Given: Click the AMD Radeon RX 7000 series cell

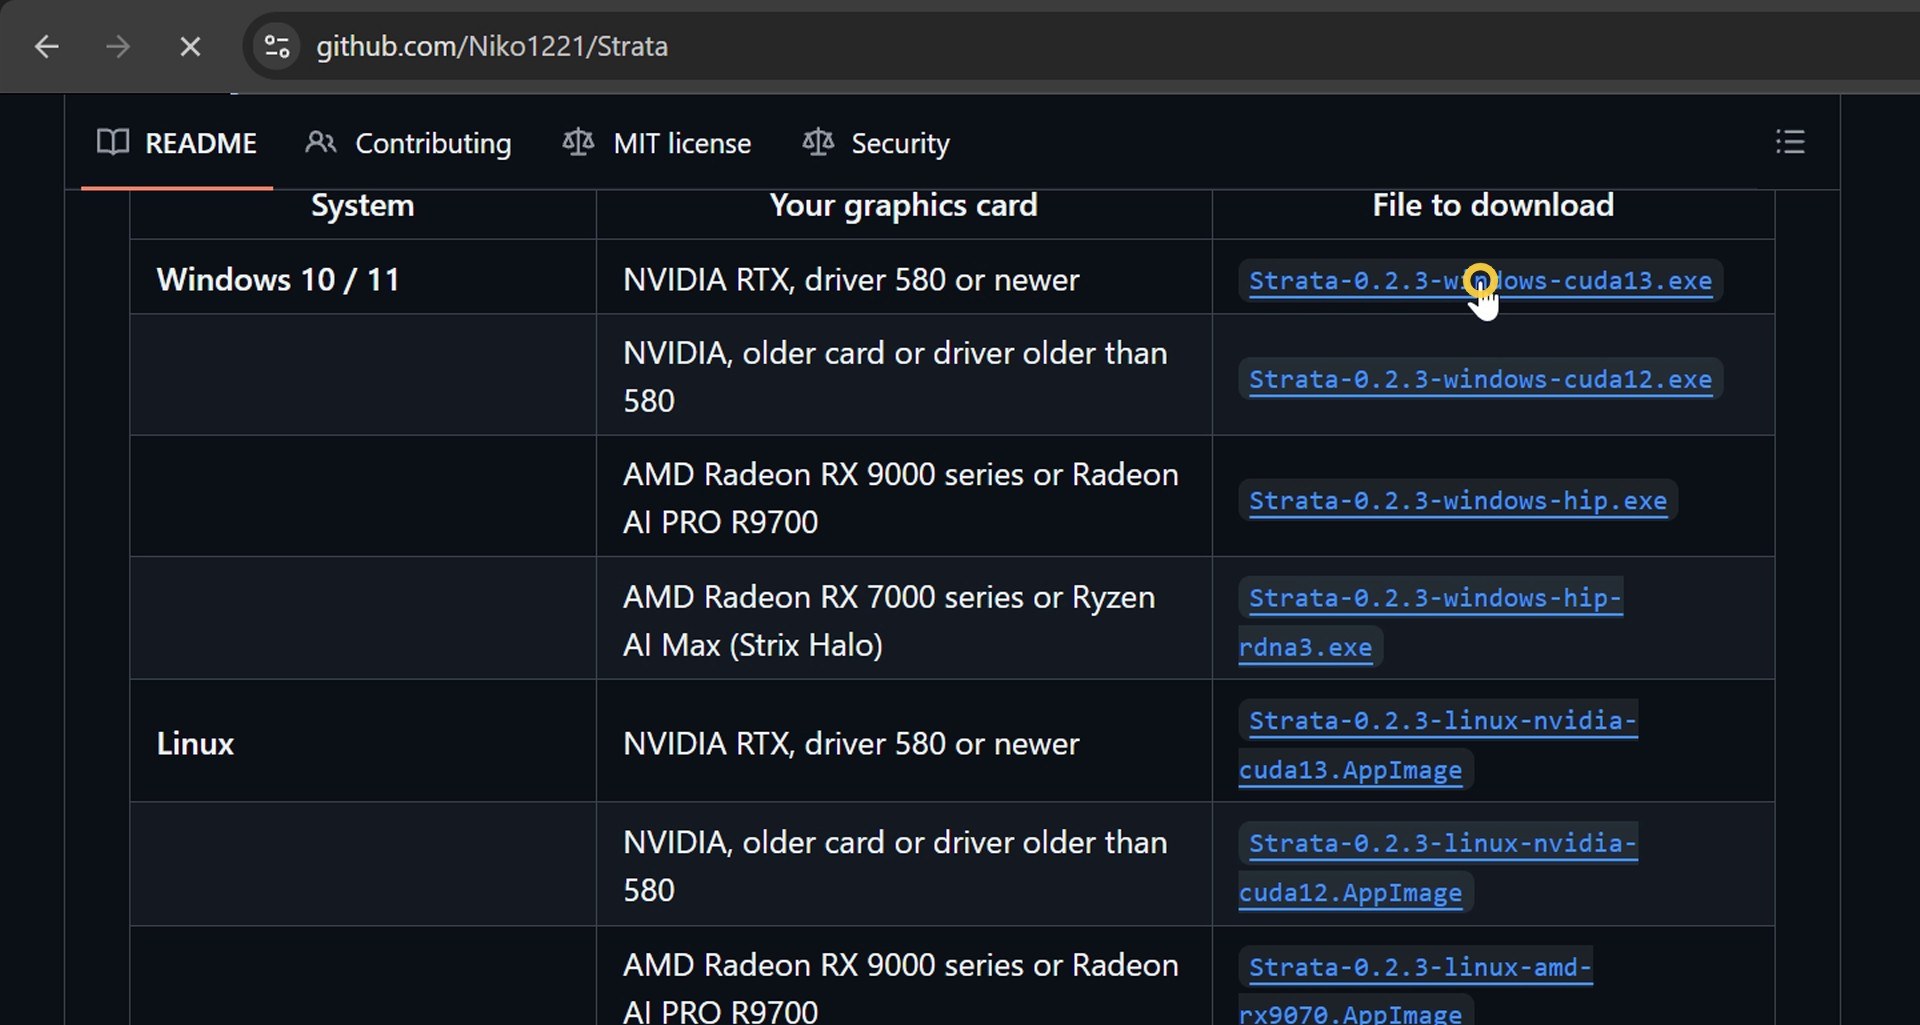Looking at the screenshot, I should pos(904,620).
